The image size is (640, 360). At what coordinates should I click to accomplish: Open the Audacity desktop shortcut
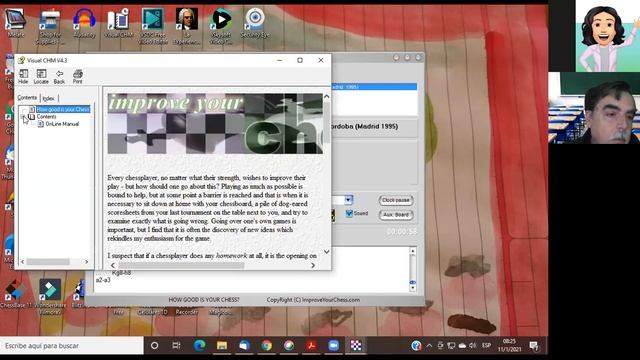click(x=84, y=24)
